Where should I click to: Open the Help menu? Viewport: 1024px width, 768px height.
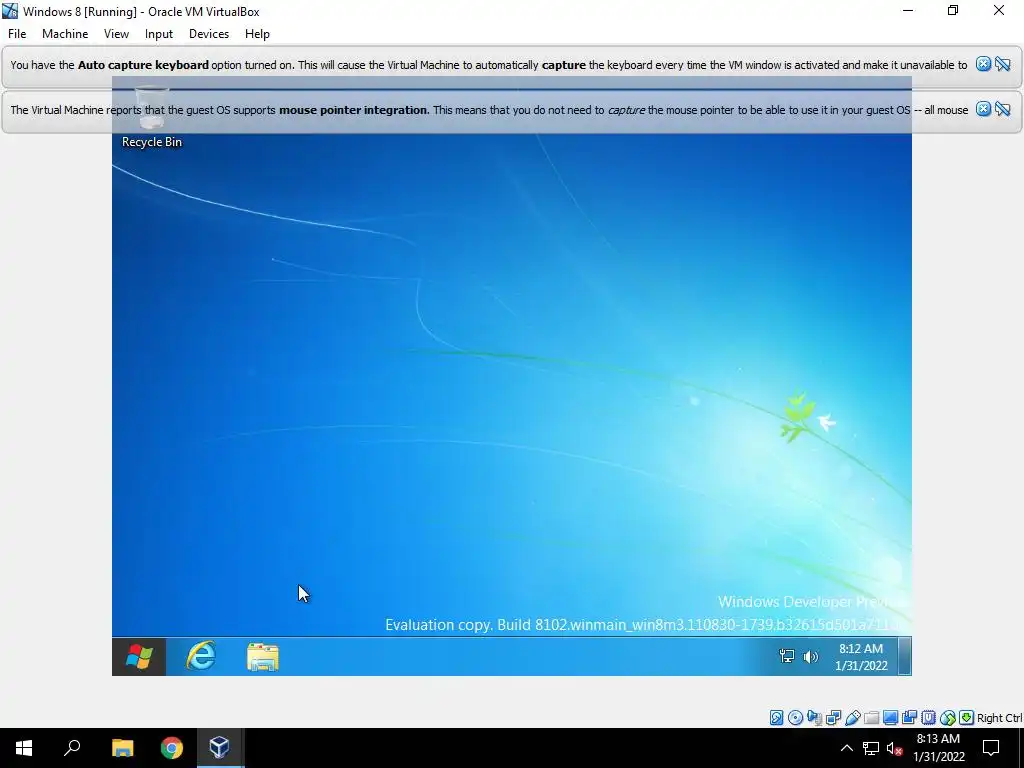[x=257, y=34]
